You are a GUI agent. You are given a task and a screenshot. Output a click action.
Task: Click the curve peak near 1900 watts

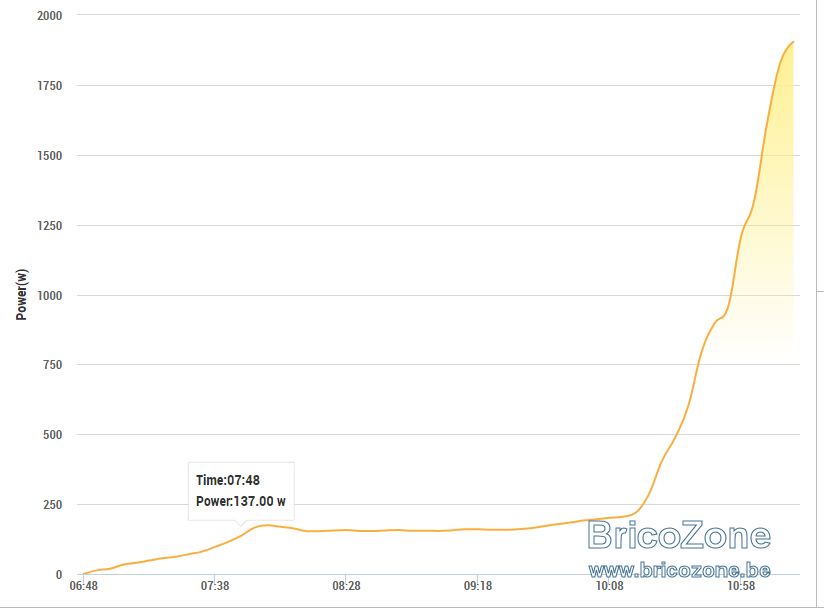(792, 42)
